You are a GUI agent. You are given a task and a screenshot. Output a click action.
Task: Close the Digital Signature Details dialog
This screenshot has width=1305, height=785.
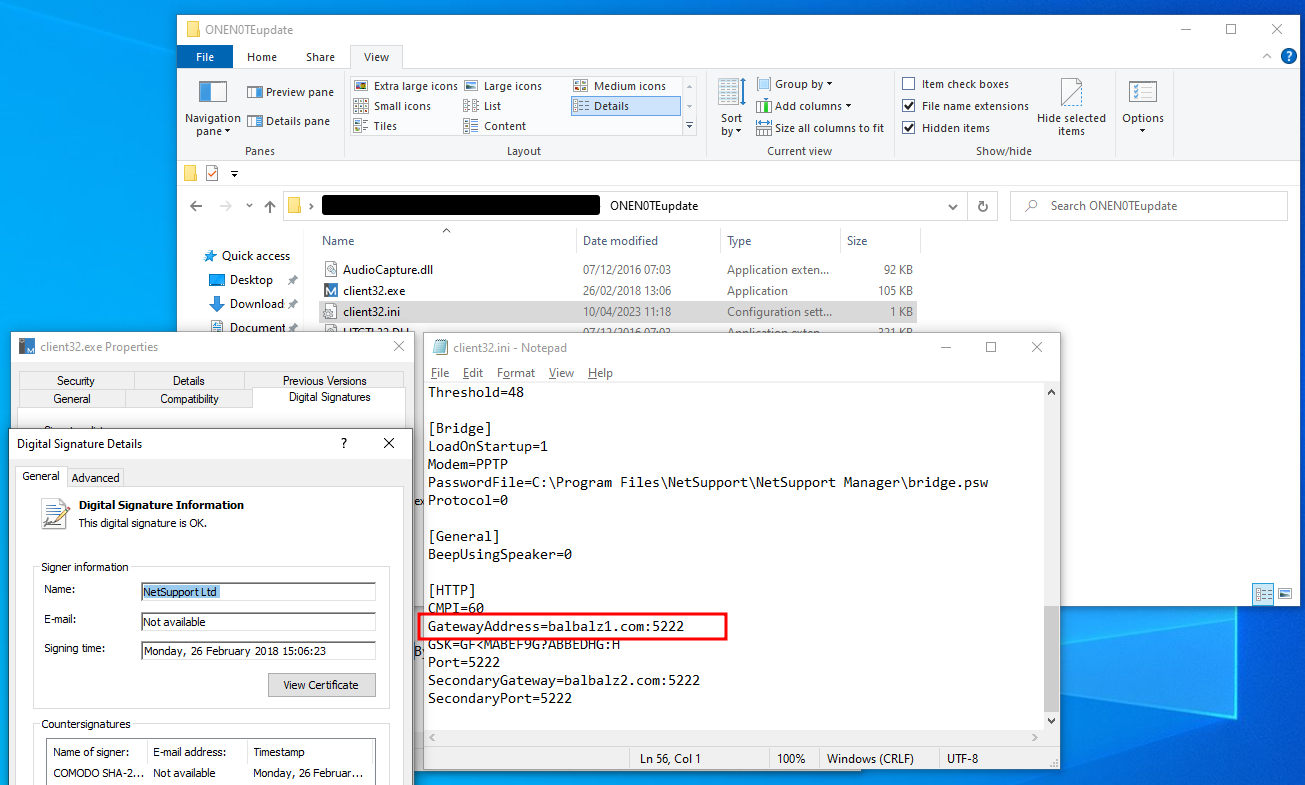[x=389, y=443]
